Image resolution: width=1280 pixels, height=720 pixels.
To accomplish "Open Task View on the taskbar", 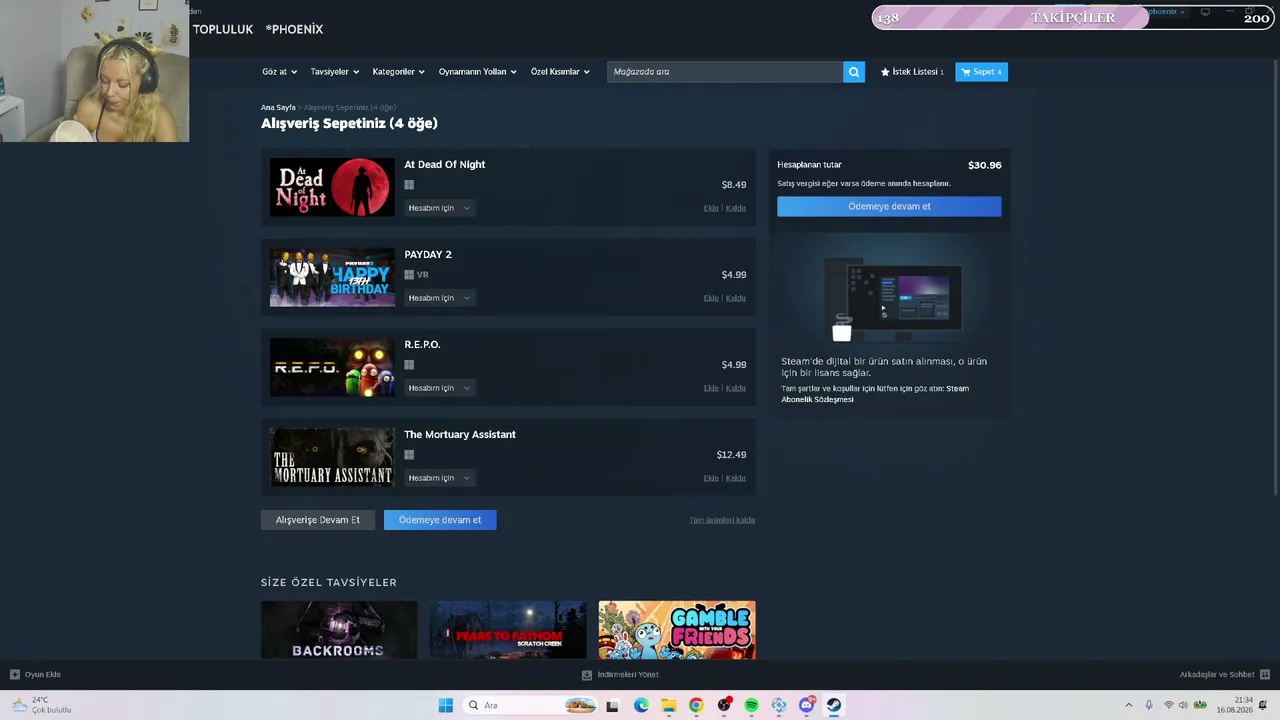I will click(x=612, y=705).
